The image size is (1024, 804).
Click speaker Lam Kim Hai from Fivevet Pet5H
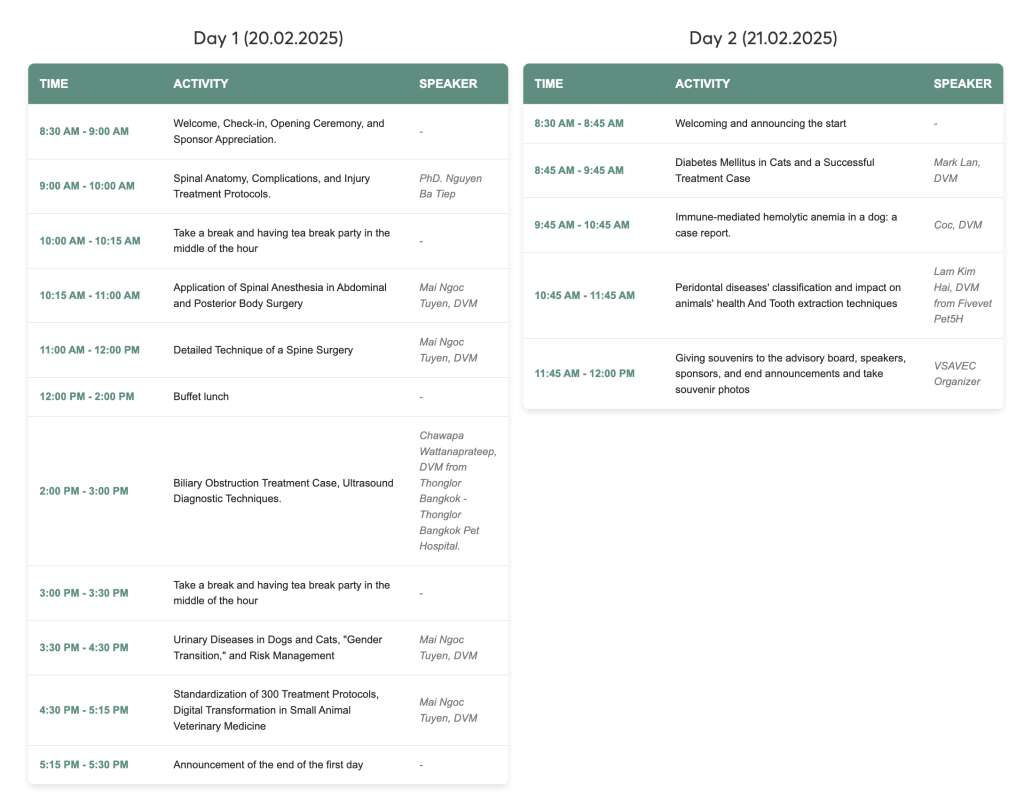click(963, 295)
